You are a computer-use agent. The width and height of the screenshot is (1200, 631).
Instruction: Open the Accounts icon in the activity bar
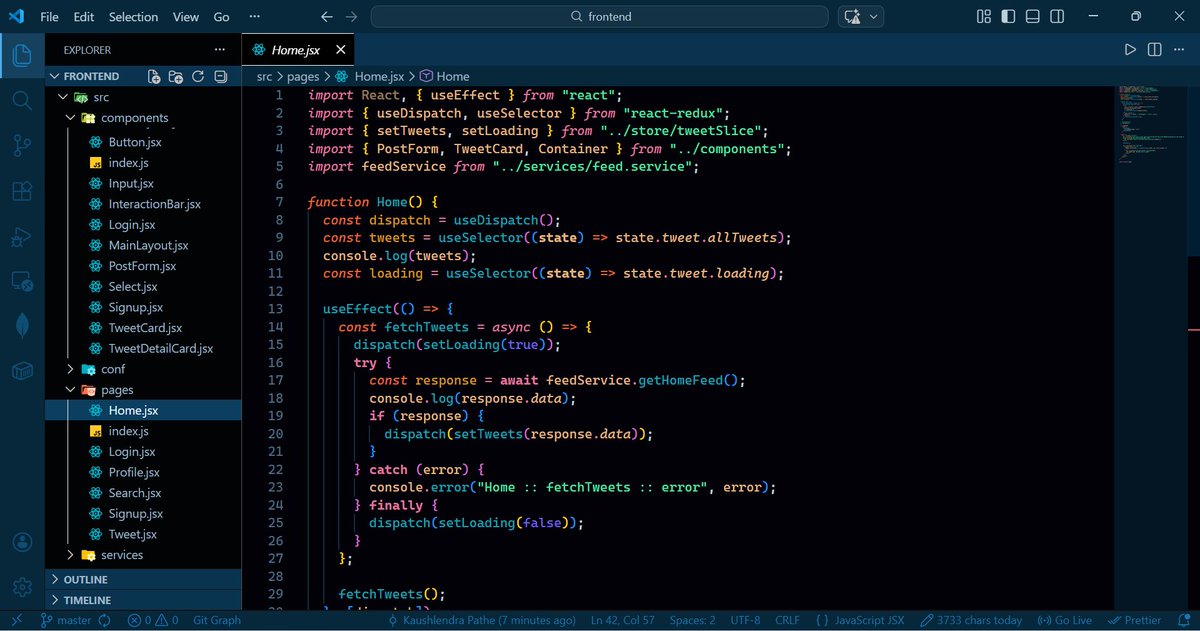click(x=22, y=543)
